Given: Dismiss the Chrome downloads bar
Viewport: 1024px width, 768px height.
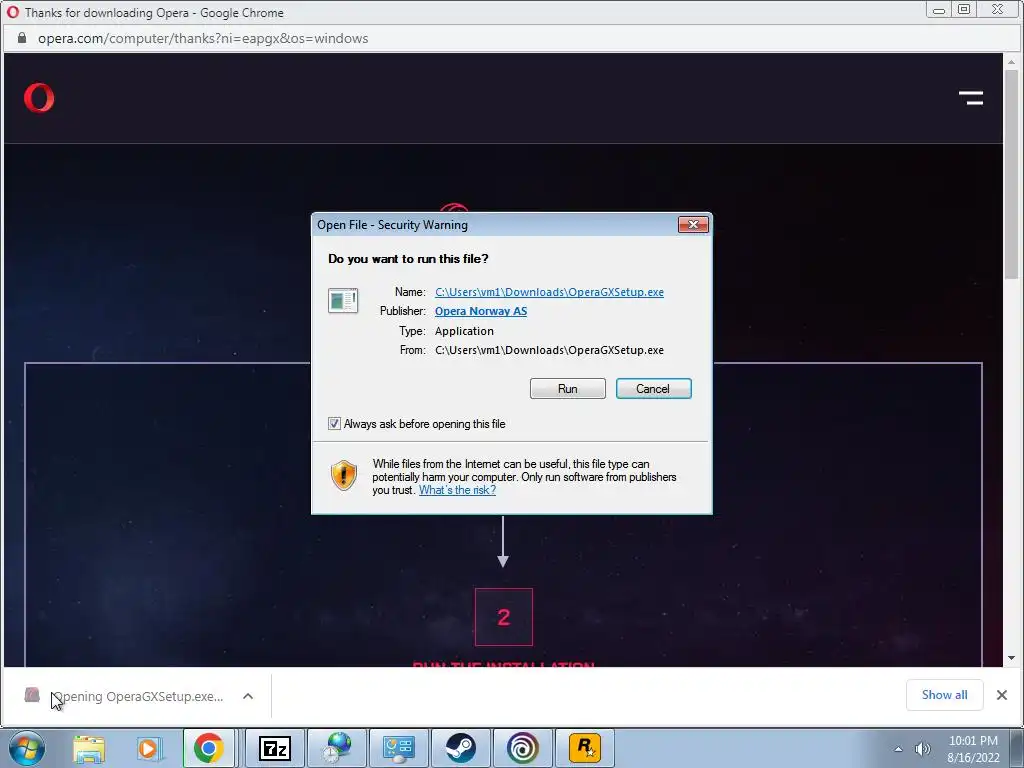Looking at the screenshot, I should 1002,695.
